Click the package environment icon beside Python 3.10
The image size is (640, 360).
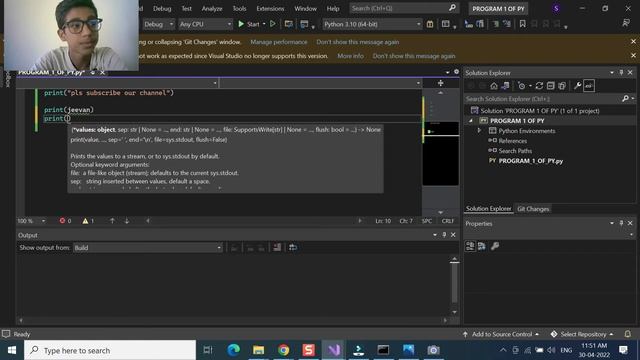pos(430,24)
